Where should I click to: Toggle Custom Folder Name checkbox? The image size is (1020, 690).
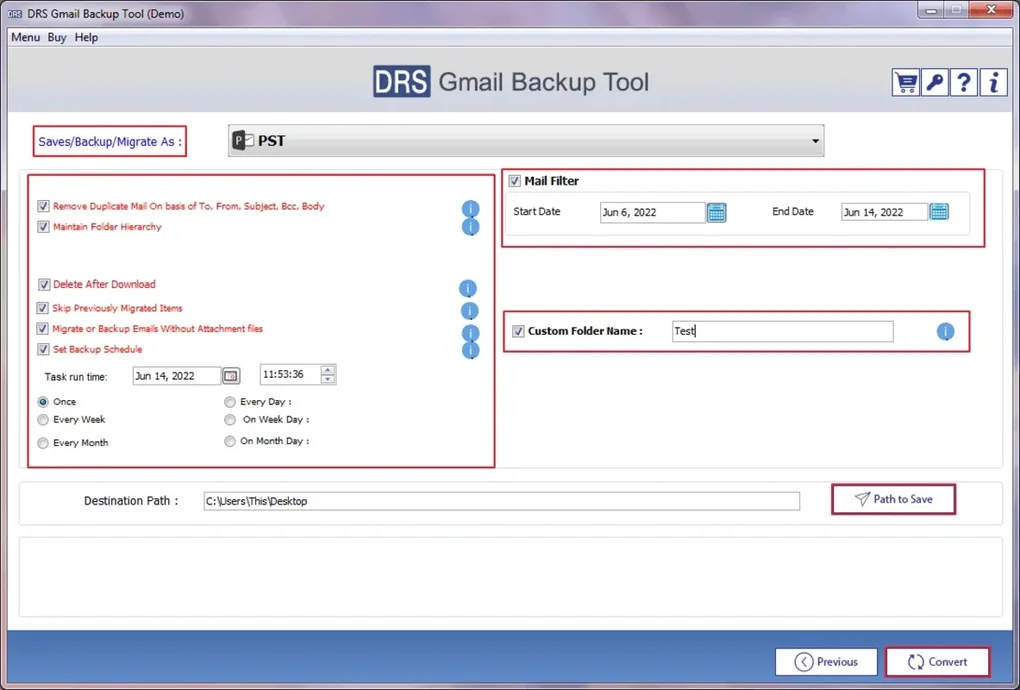point(518,331)
